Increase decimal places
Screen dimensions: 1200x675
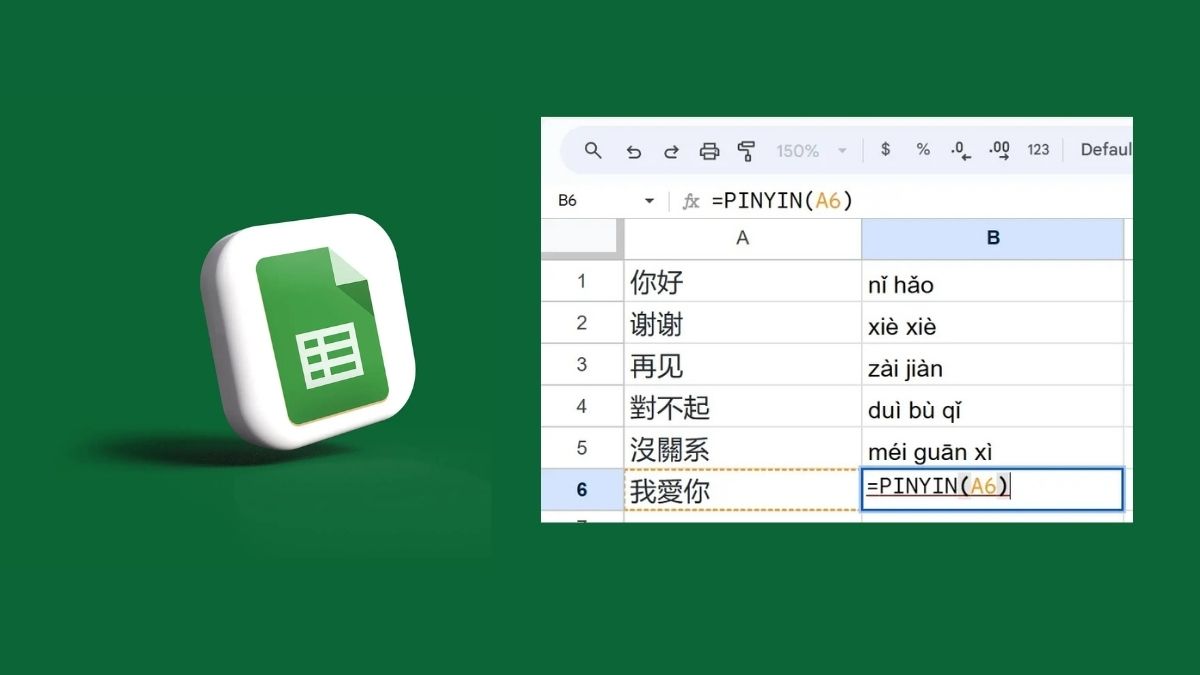pos(998,150)
